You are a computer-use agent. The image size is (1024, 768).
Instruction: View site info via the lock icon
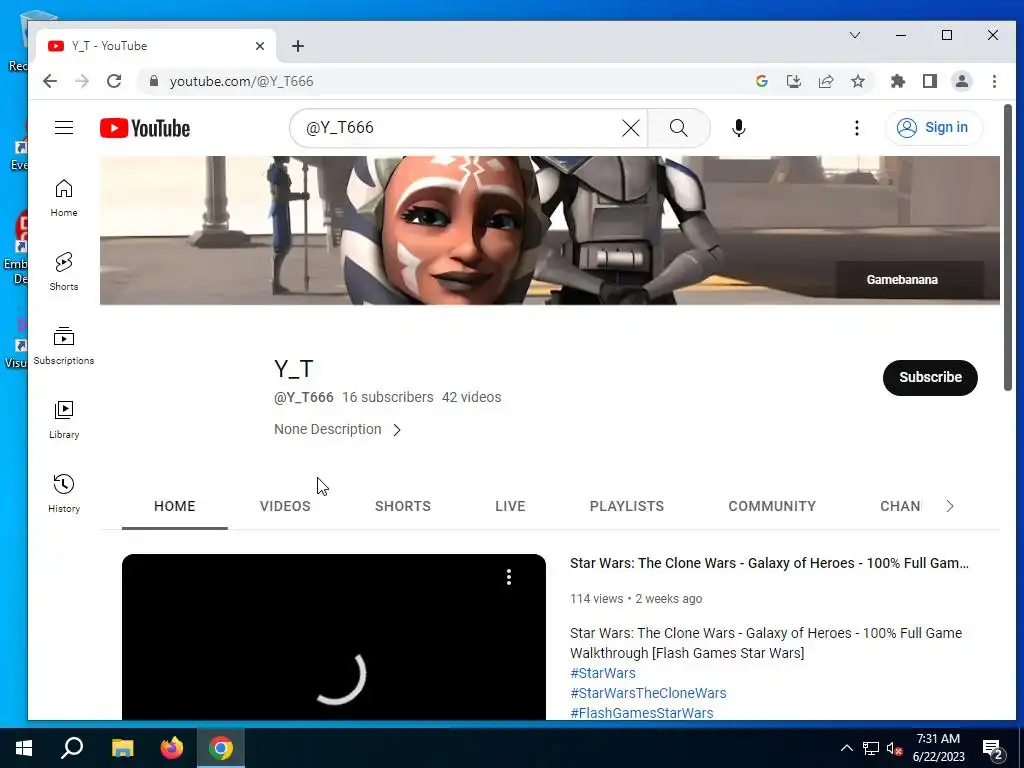tap(154, 81)
